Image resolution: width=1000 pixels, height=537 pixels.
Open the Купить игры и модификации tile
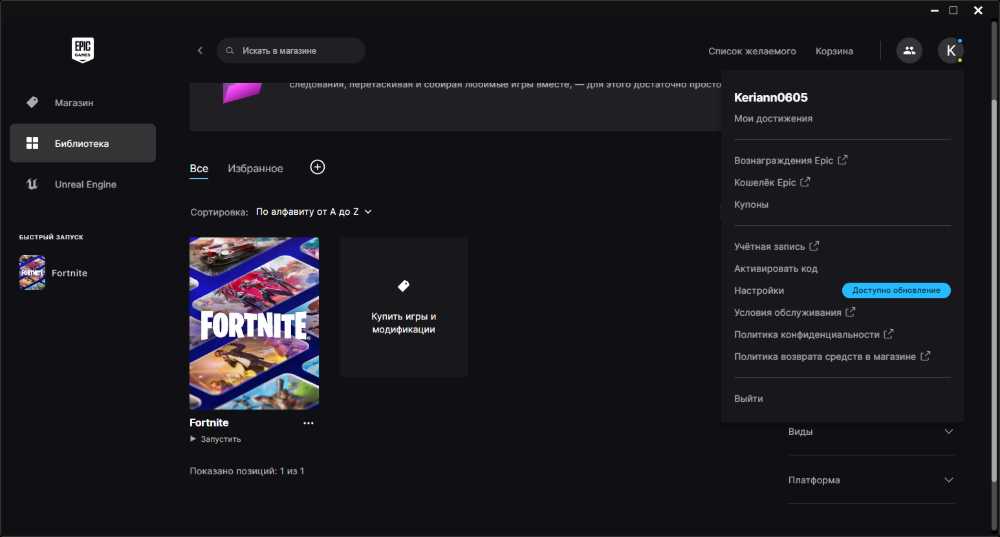404,306
